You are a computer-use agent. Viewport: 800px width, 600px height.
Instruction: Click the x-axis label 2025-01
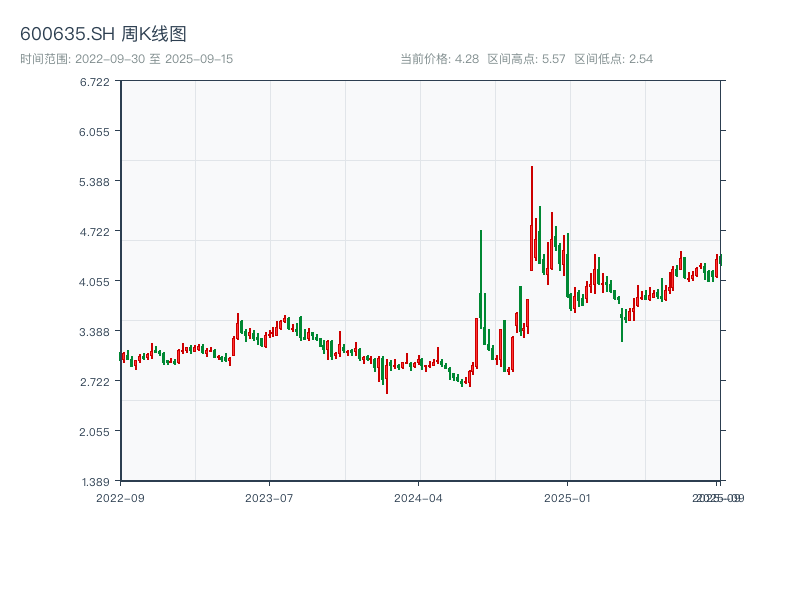point(567,498)
